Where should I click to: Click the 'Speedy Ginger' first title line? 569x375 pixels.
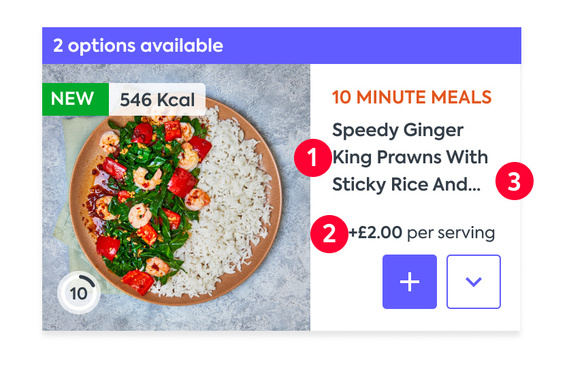point(398,131)
